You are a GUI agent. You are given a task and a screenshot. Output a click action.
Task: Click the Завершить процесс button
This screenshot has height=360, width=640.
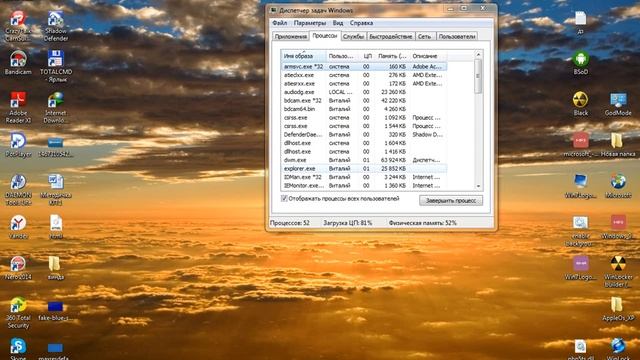[451, 200]
